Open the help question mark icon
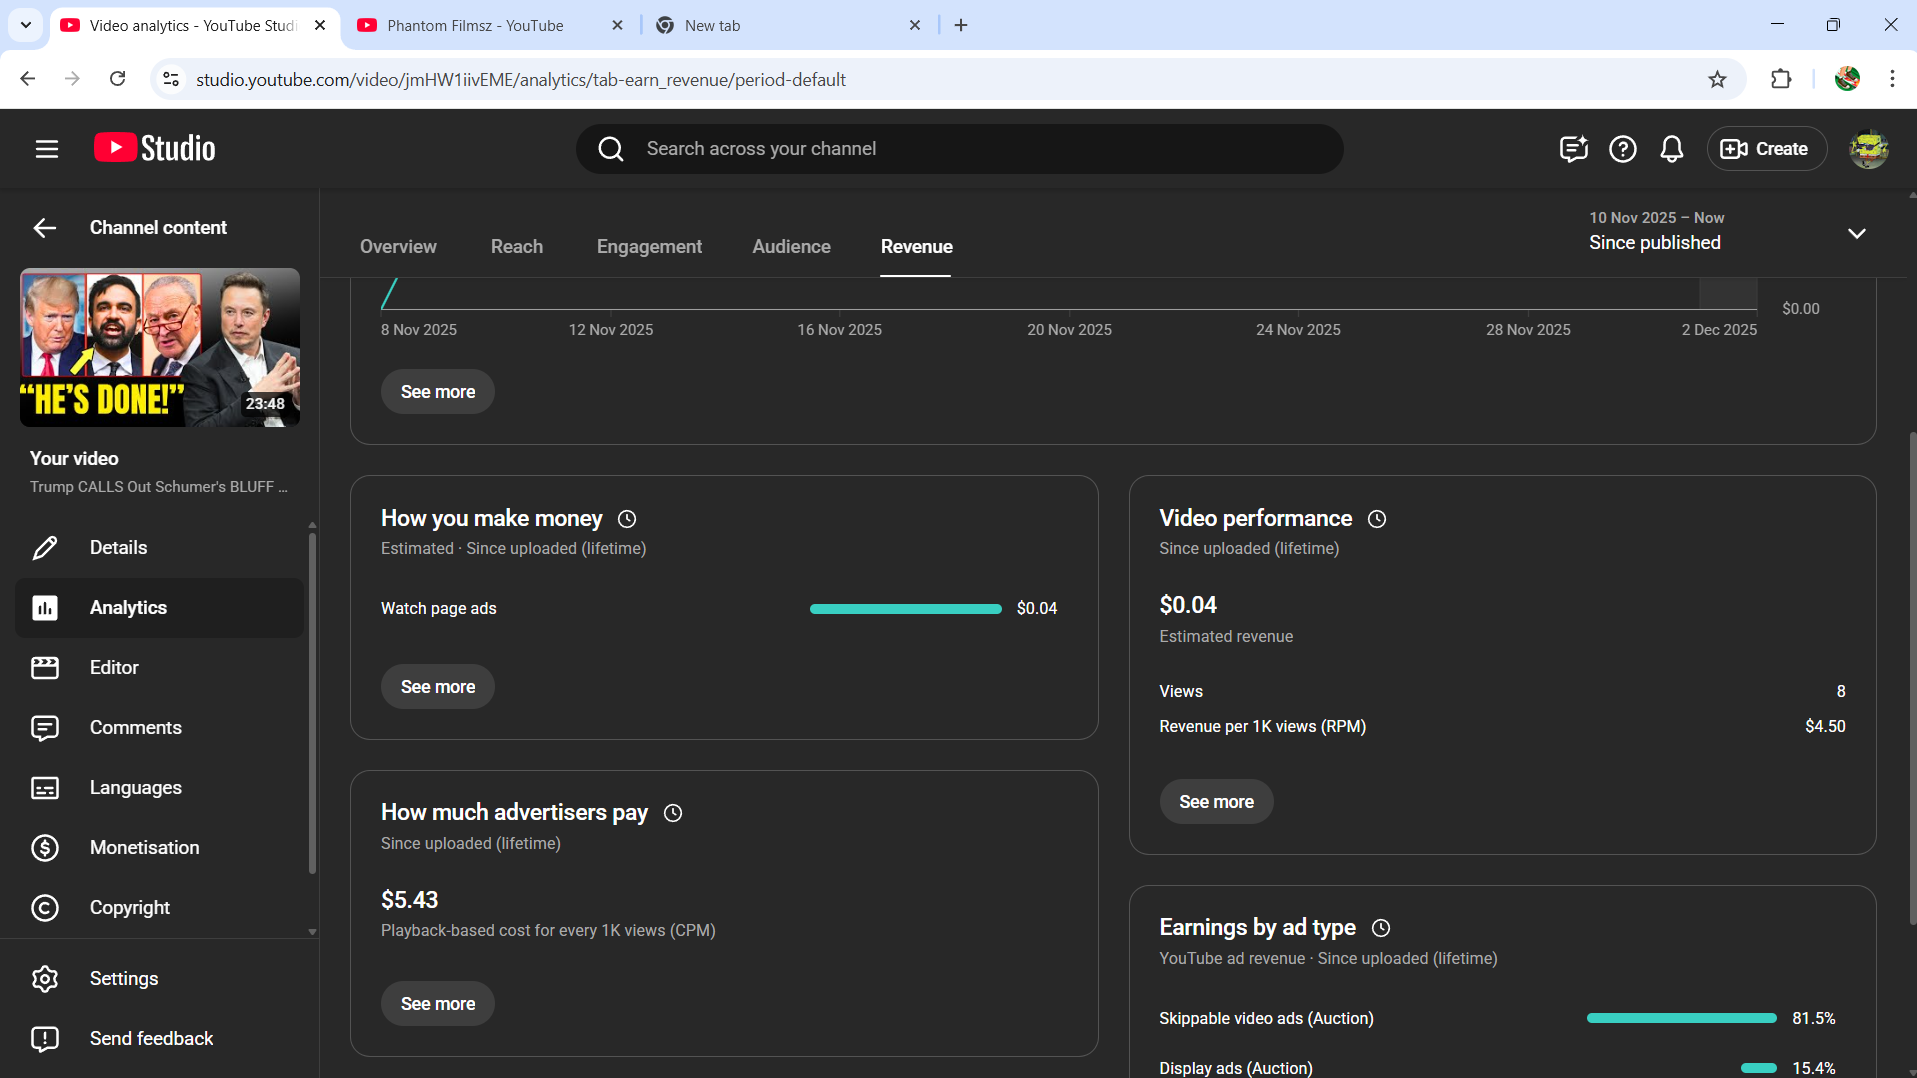 pos(1622,149)
